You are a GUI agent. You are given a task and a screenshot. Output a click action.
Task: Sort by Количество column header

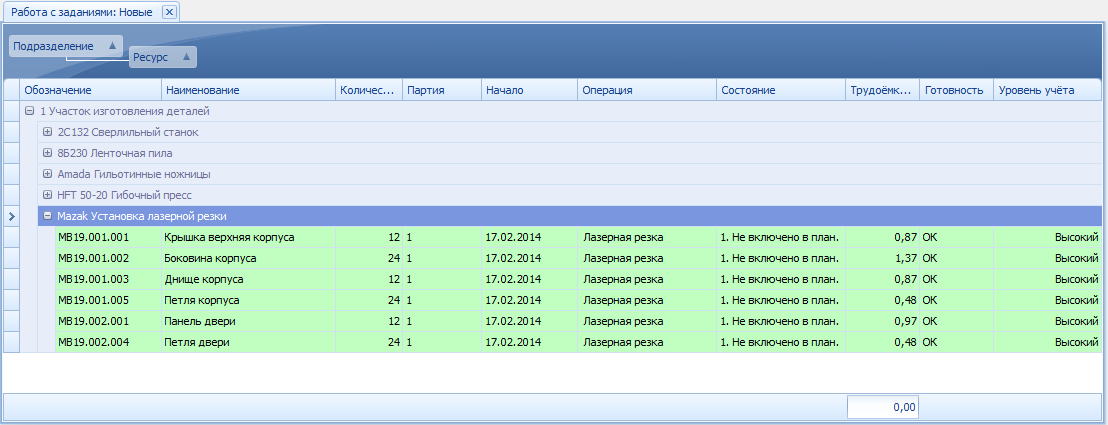click(369, 90)
